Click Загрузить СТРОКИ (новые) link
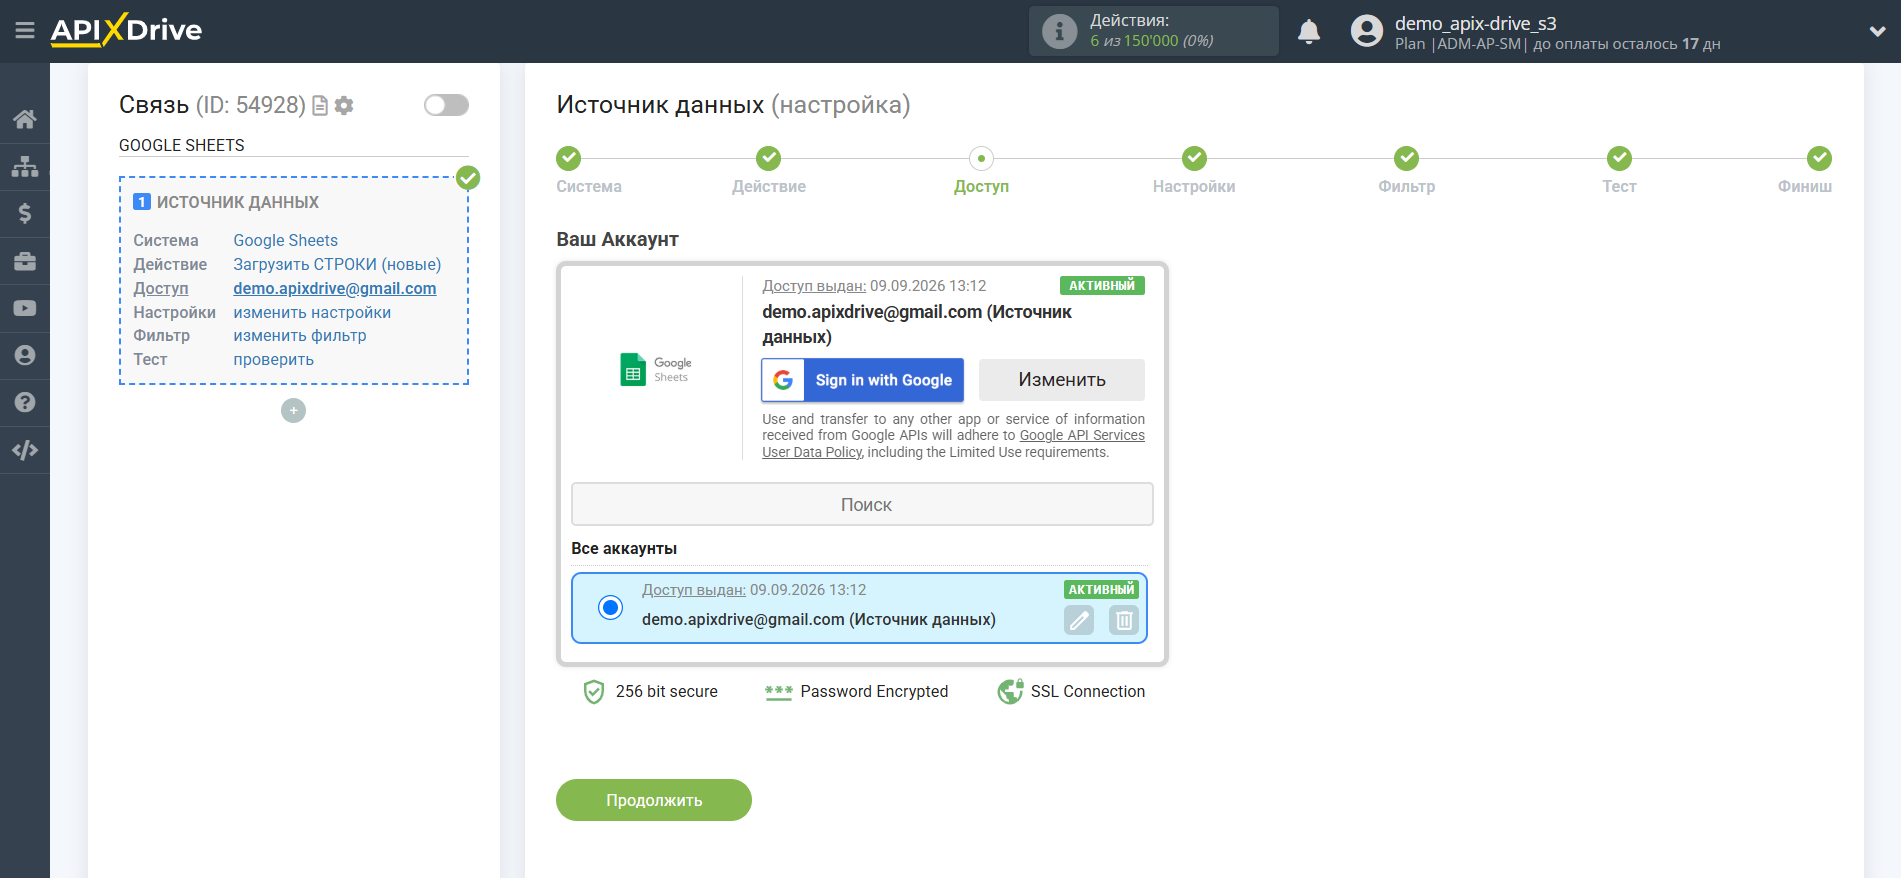 337,264
